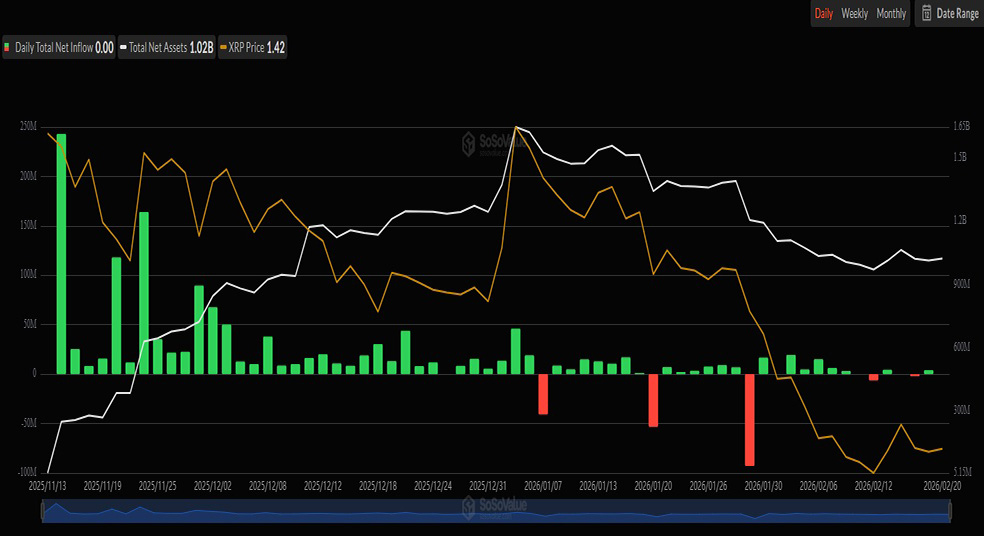Click the SoSoValue logo inside the range navigator
984x536 pixels.
point(493,507)
